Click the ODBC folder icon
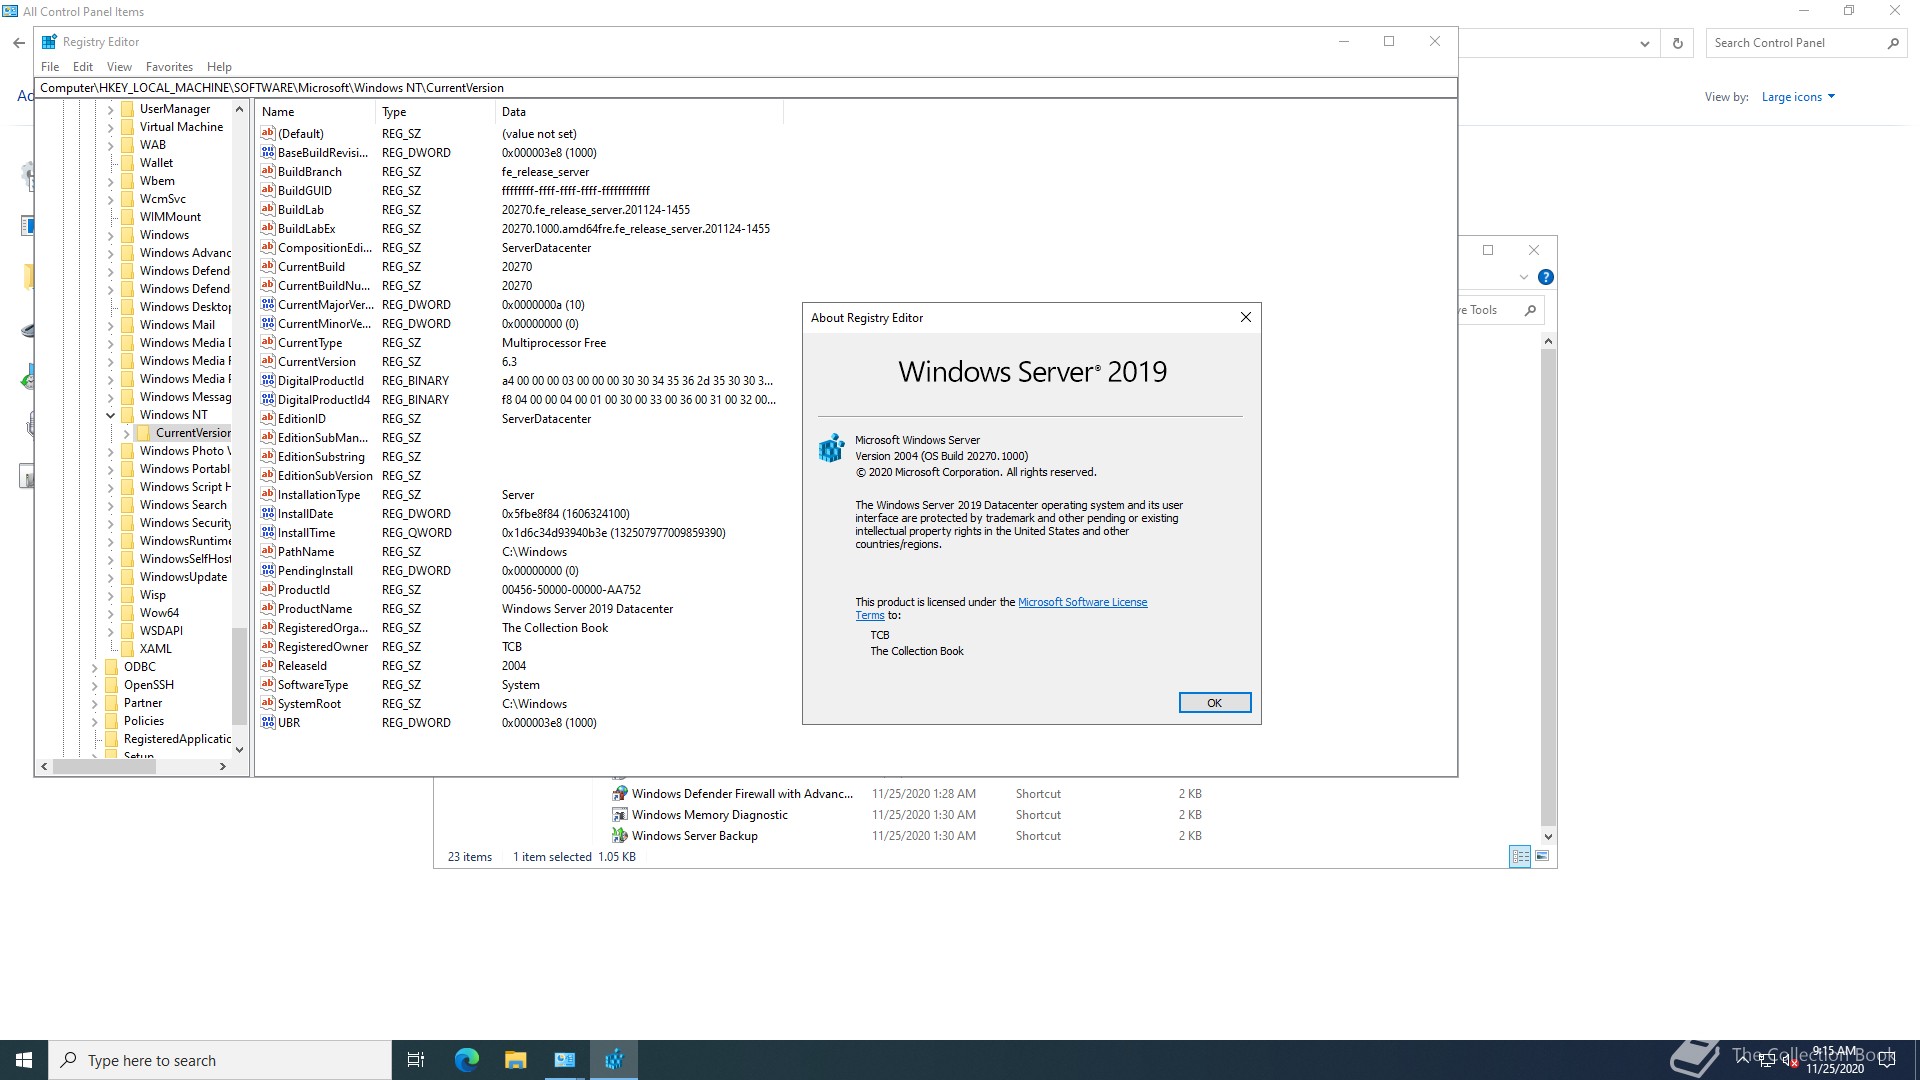This screenshot has height=1080, width=1920. [111, 667]
